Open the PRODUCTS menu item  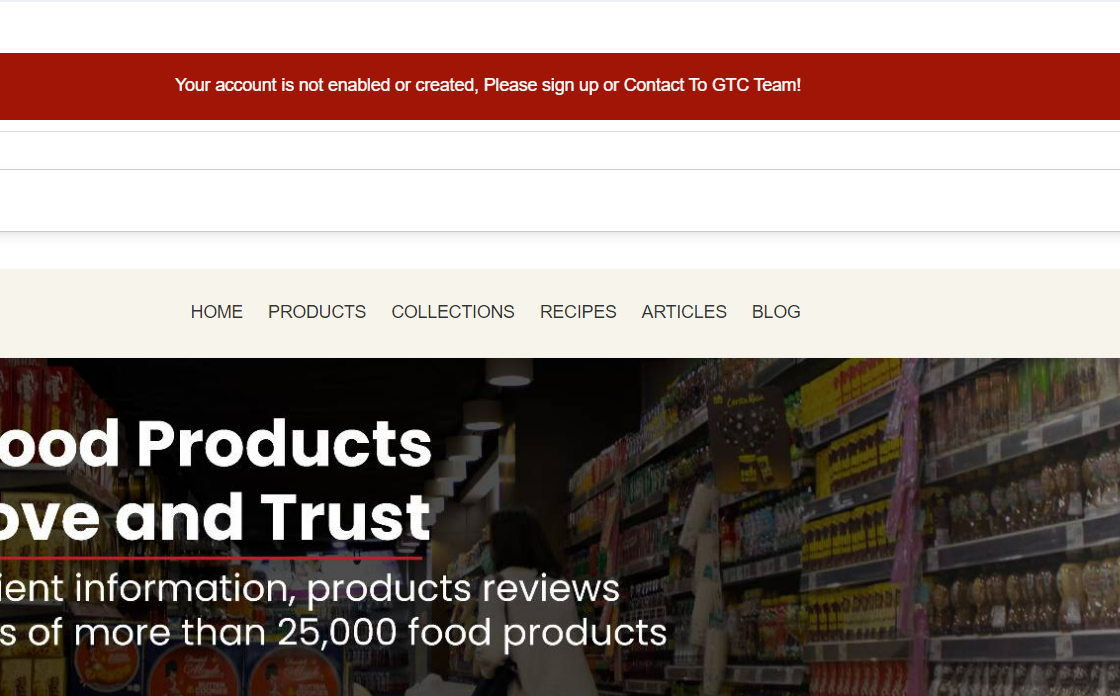coord(316,312)
